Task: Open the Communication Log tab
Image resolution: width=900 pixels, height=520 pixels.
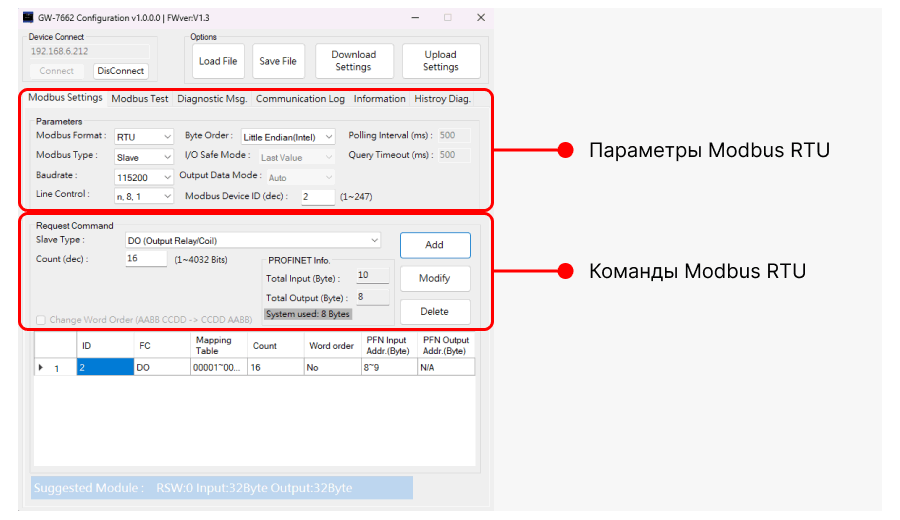Action: tap(300, 99)
